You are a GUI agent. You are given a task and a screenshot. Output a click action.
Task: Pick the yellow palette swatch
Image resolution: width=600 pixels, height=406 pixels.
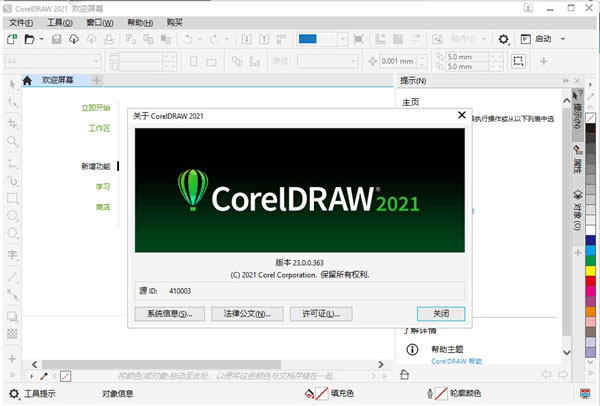(x=590, y=271)
